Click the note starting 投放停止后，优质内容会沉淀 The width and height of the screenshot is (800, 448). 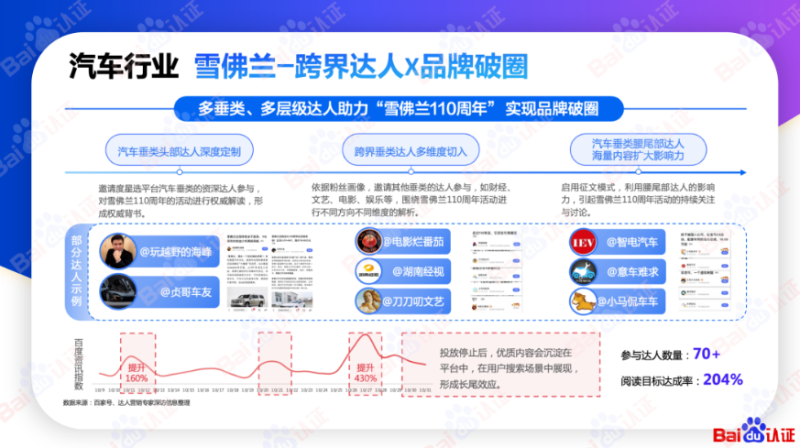(509, 368)
